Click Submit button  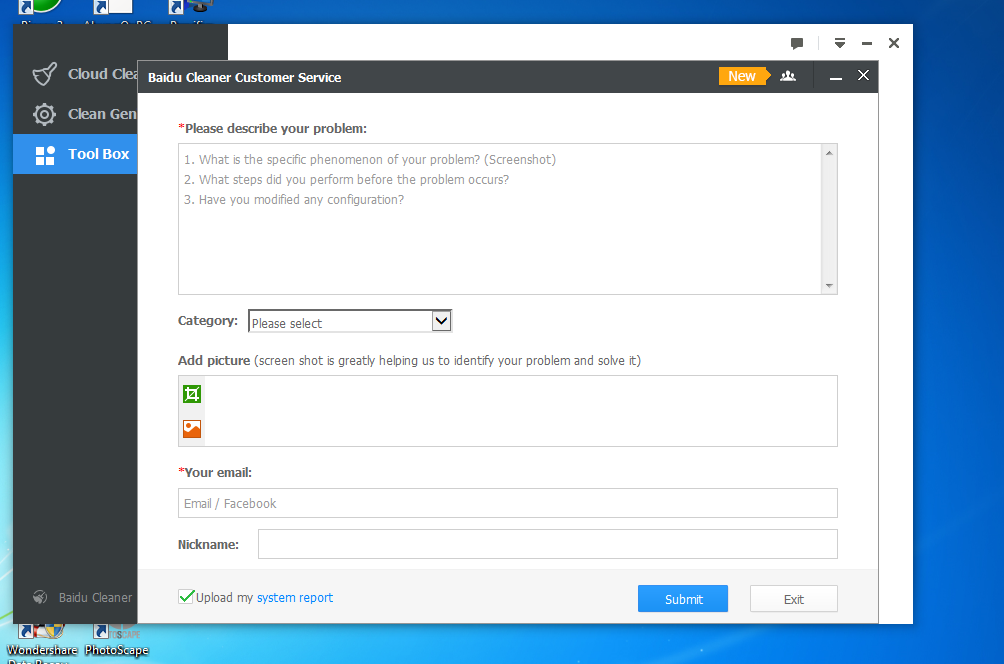683,599
